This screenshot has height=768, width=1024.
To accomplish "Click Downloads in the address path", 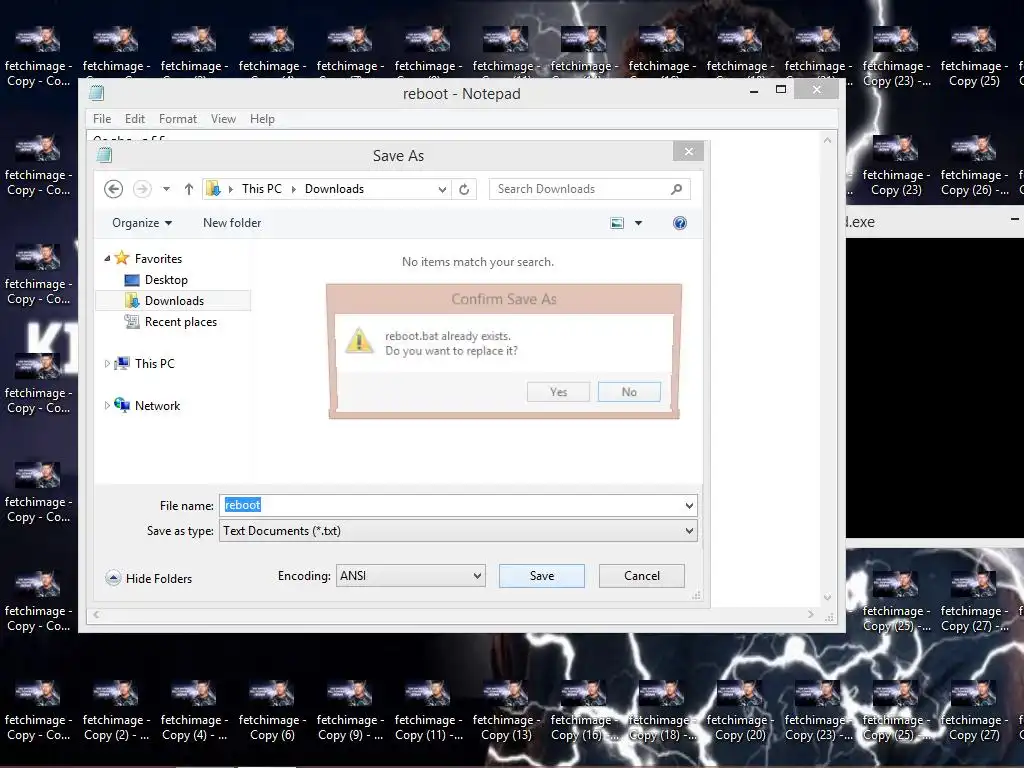I will click(x=334, y=189).
